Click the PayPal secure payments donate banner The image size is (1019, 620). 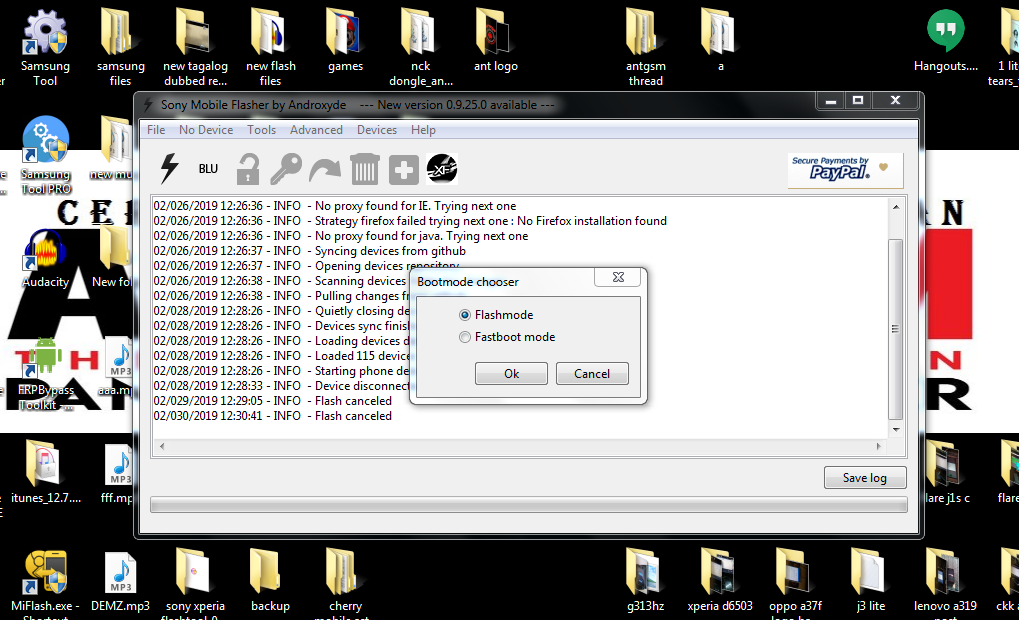click(x=845, y=170)
